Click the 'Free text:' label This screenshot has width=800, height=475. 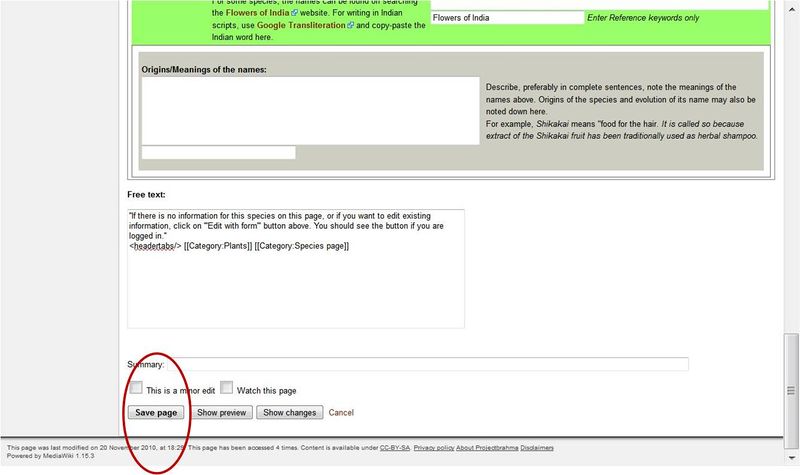pyautogui.click(x=146, y=194)
